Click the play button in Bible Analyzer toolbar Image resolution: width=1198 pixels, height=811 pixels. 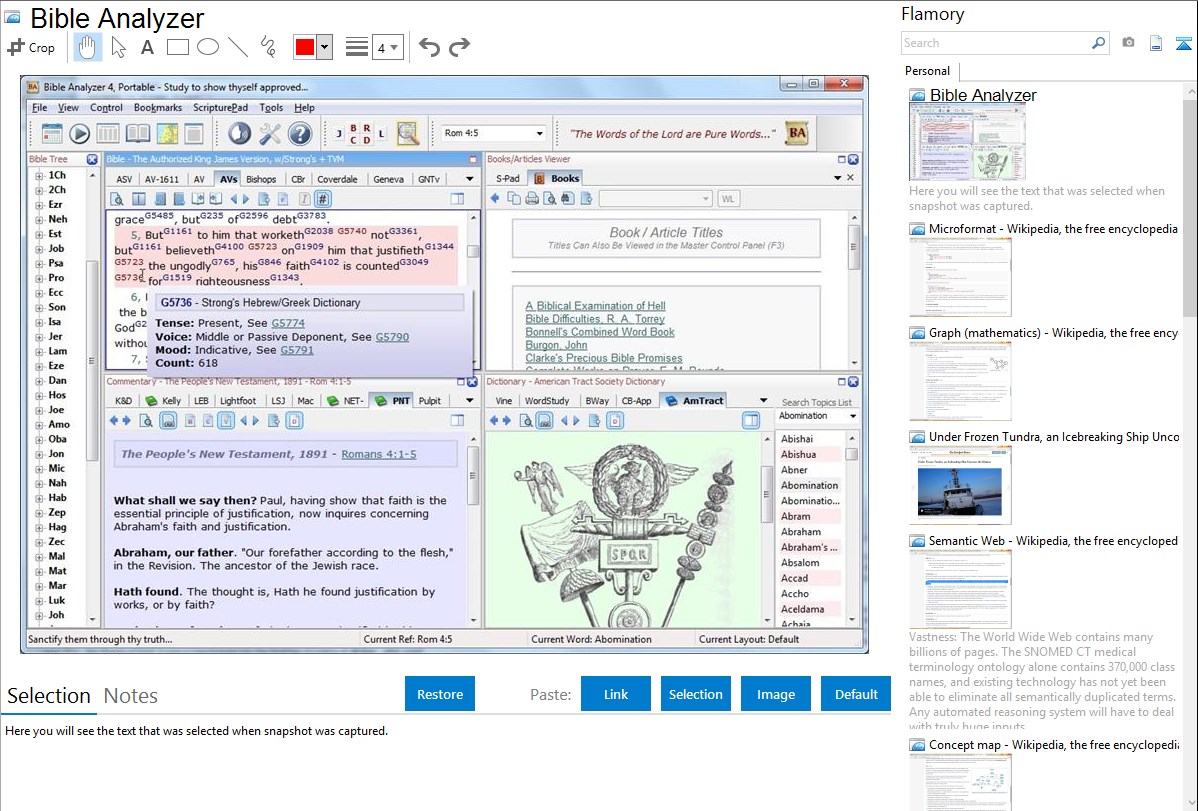(79, 134)
